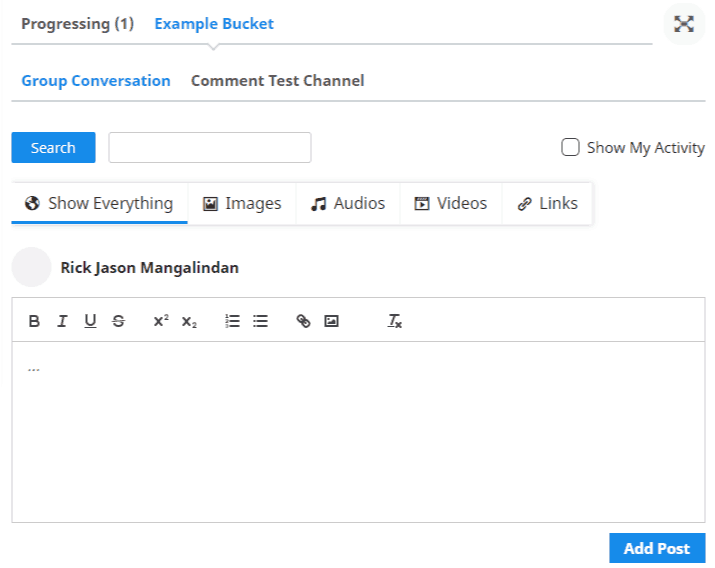This screenshot has height=568, width=715.
Task: Expand panel to fullscreen
Action: [684, 24]
